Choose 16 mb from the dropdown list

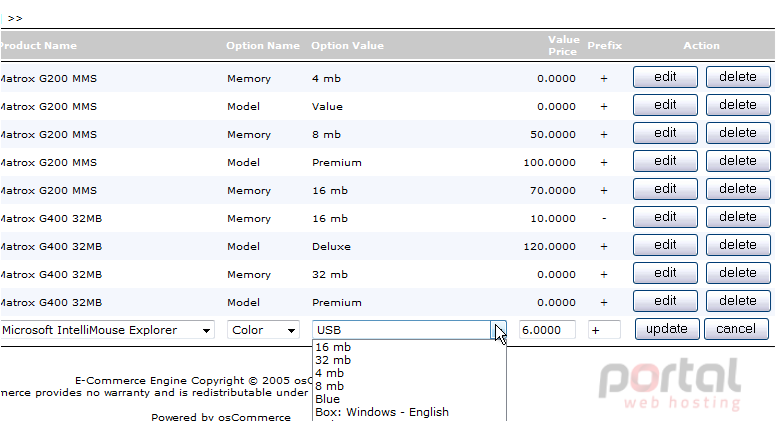click(409, 347)
